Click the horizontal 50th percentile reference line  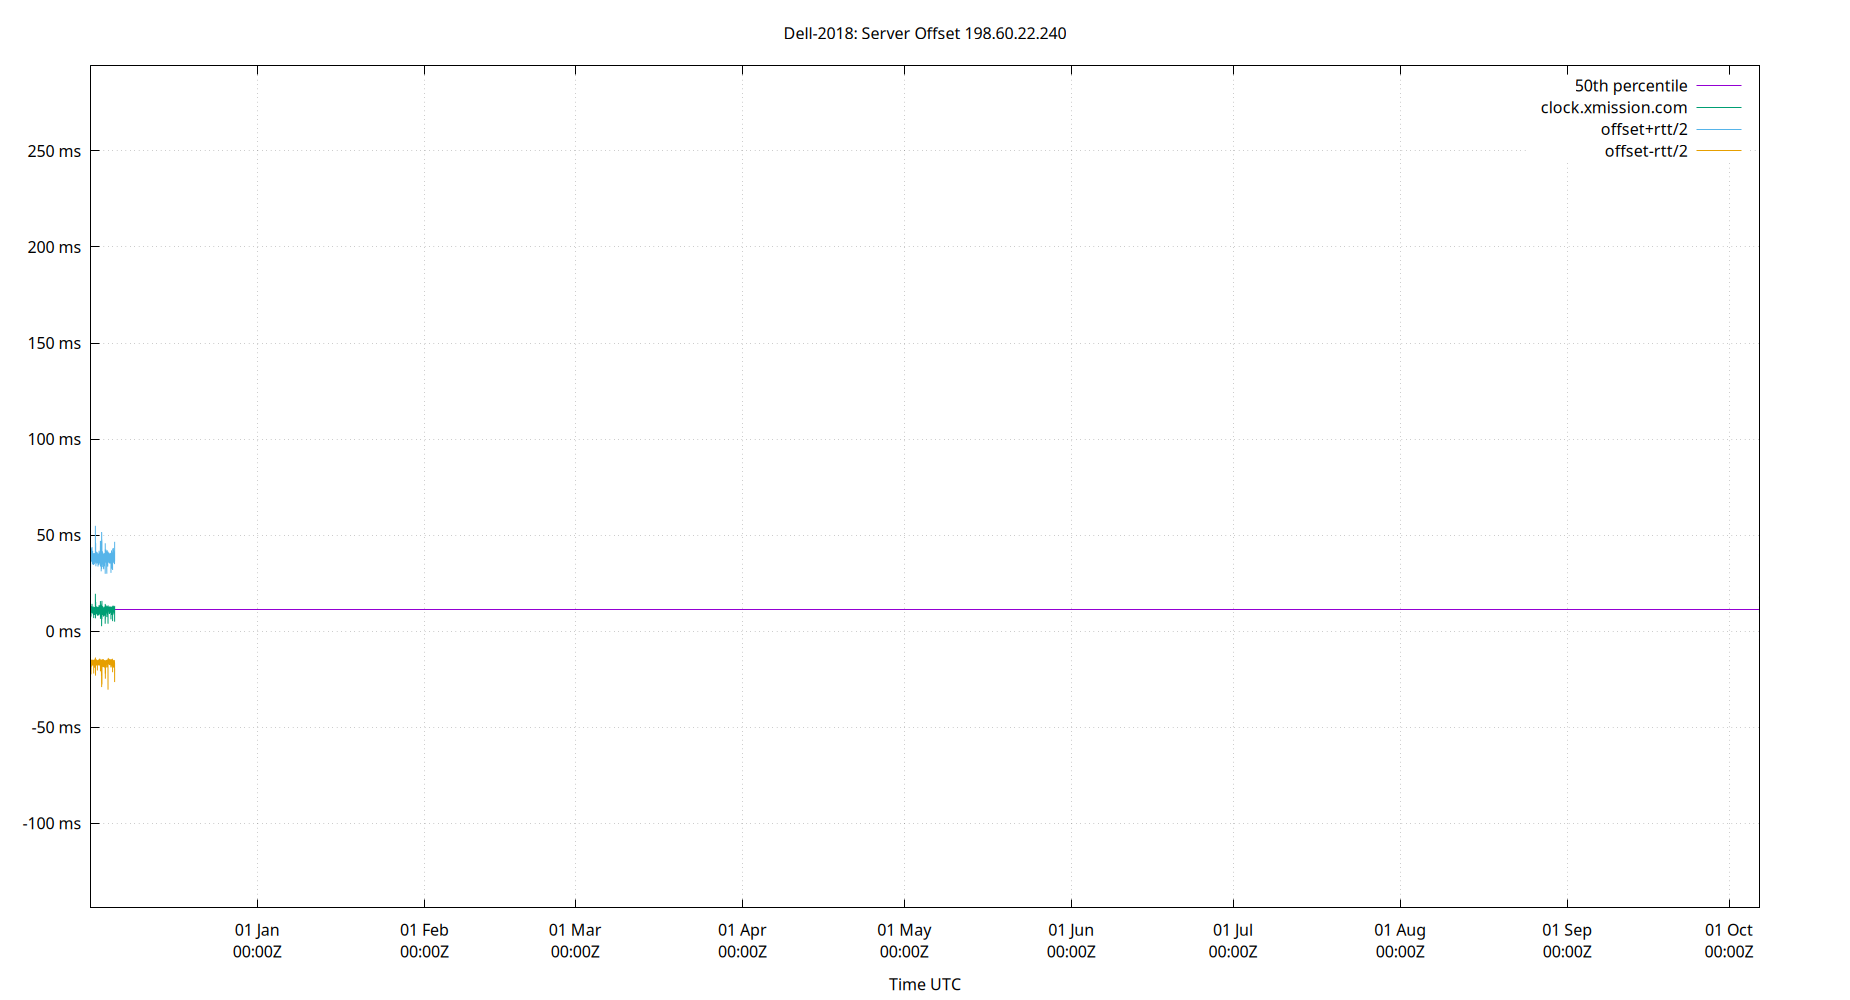click(900, 607)
